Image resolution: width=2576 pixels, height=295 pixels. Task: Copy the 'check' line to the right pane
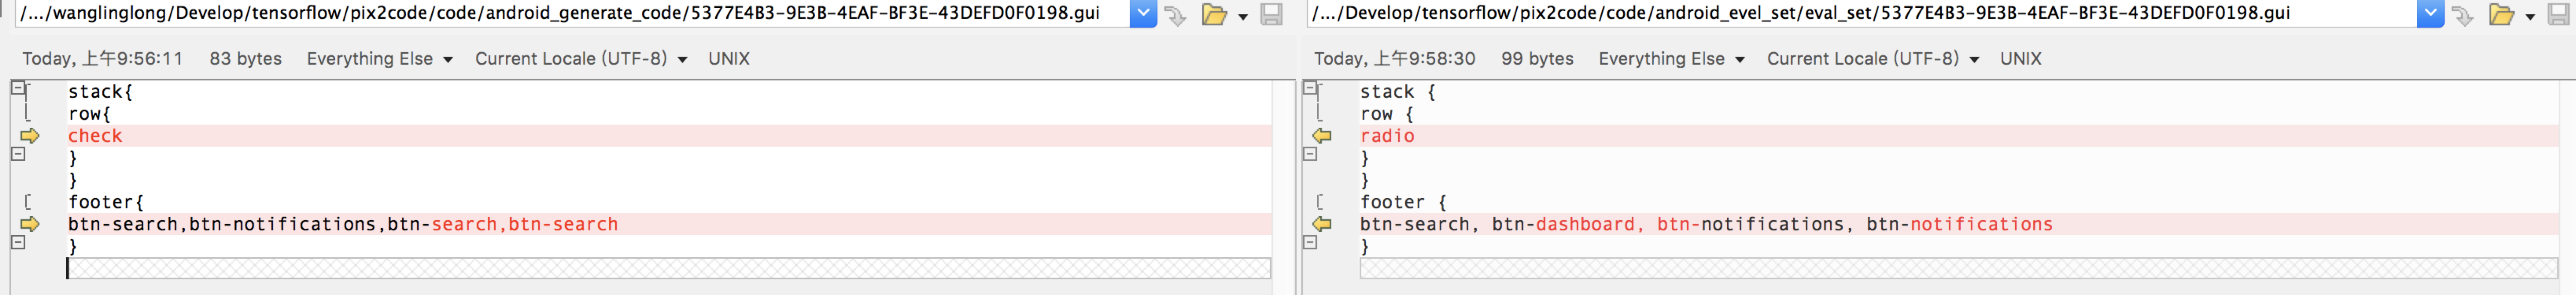click(x=29, y=136)
